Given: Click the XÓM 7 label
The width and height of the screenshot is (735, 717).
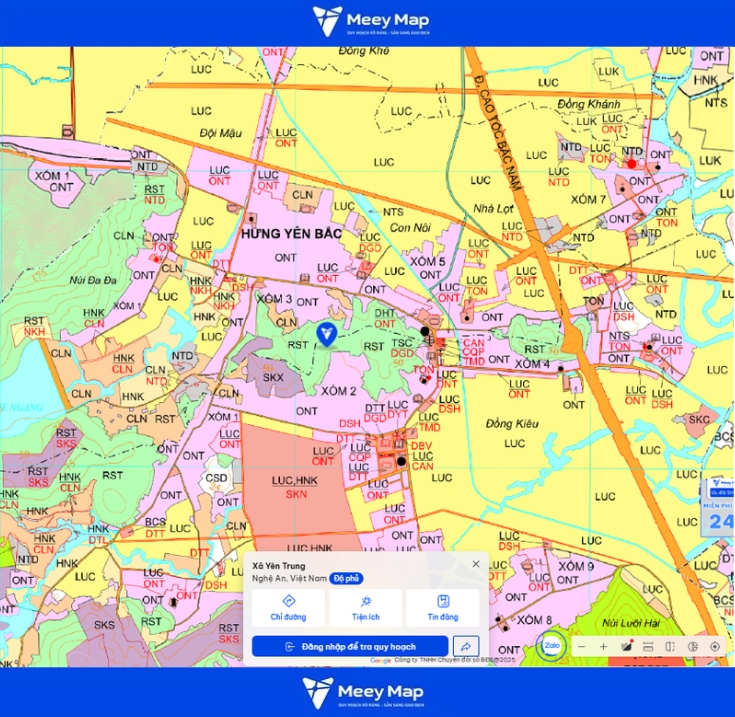Looking at the screenshot, I should tap(588, 200).
